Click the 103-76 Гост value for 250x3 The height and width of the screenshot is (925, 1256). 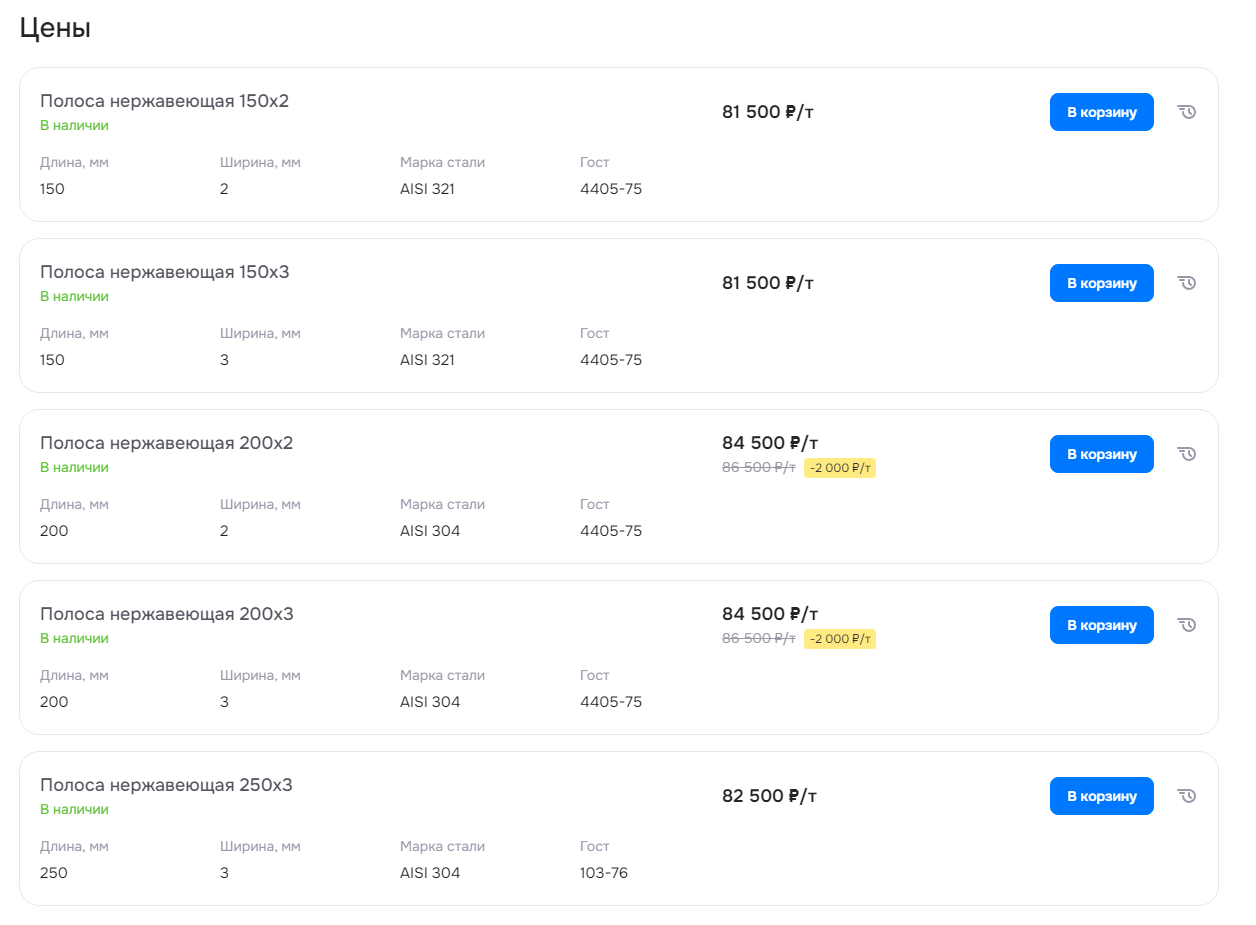(604, 873)
